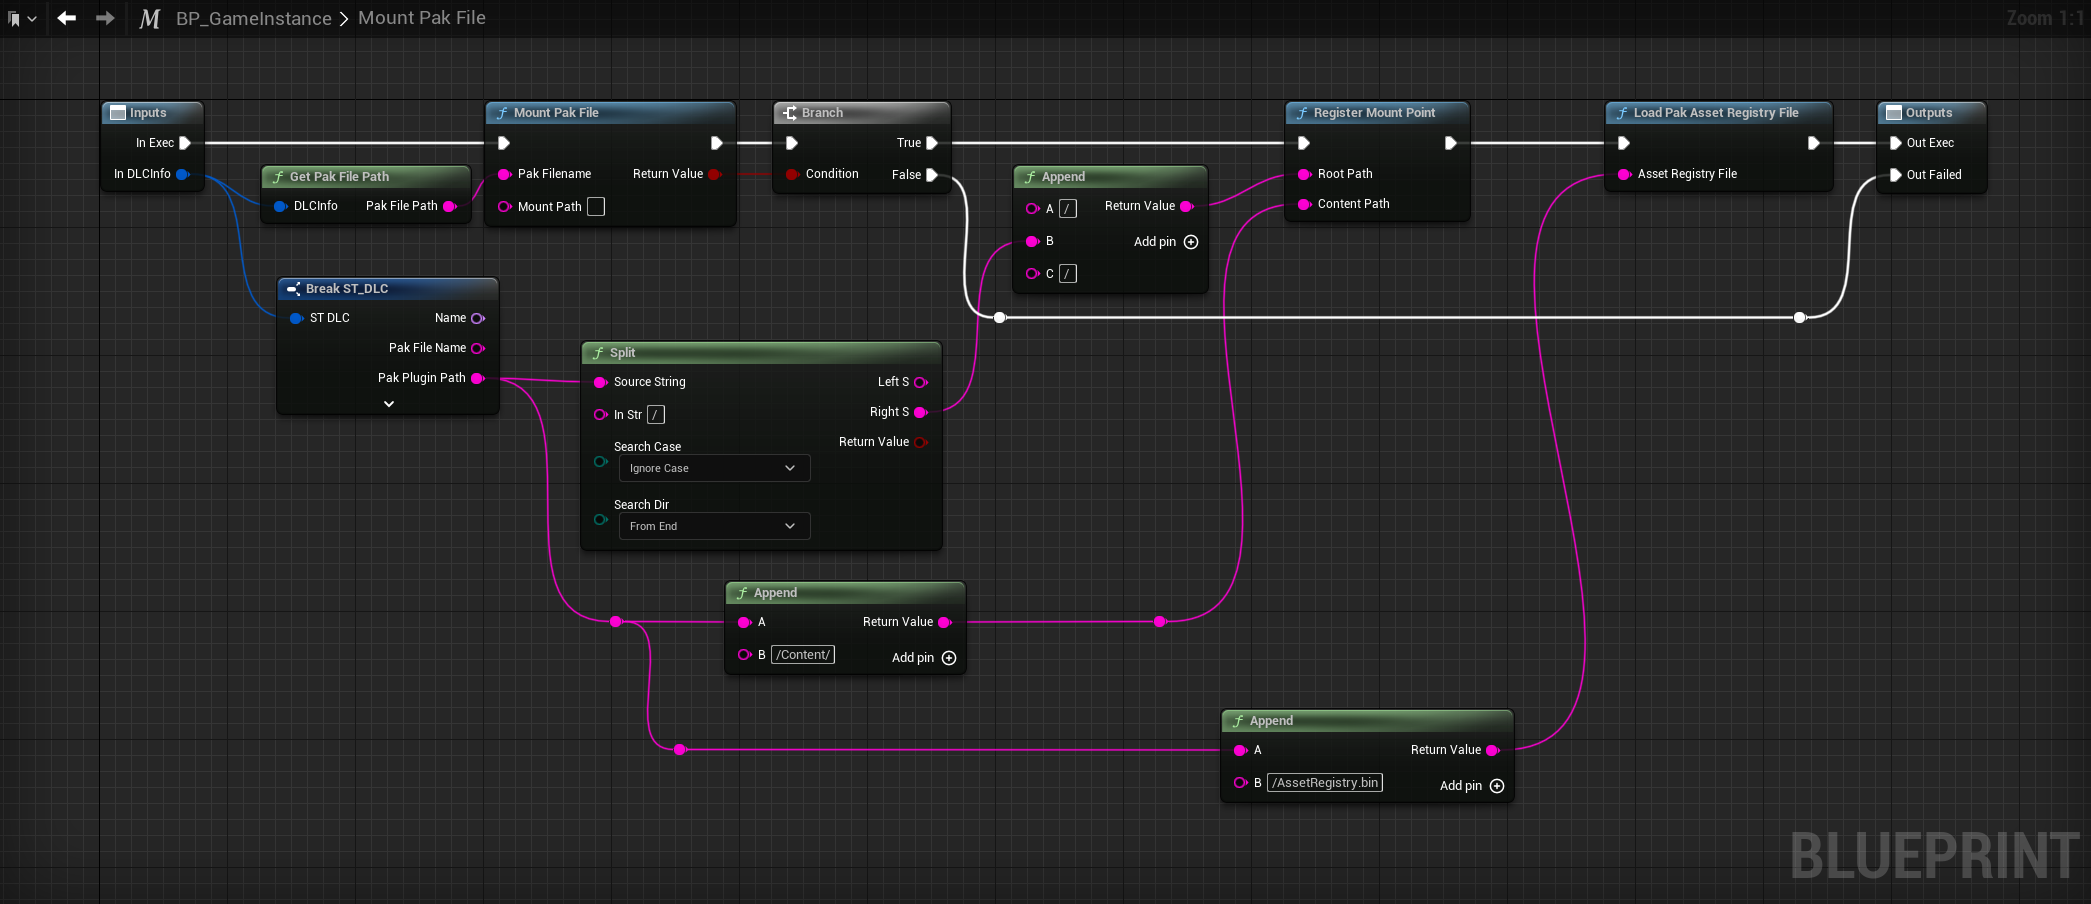Click the Register Mount Point node title
Image resolution: width=2091 pixels, height=904 pixels.
(x=1373, y=113)
